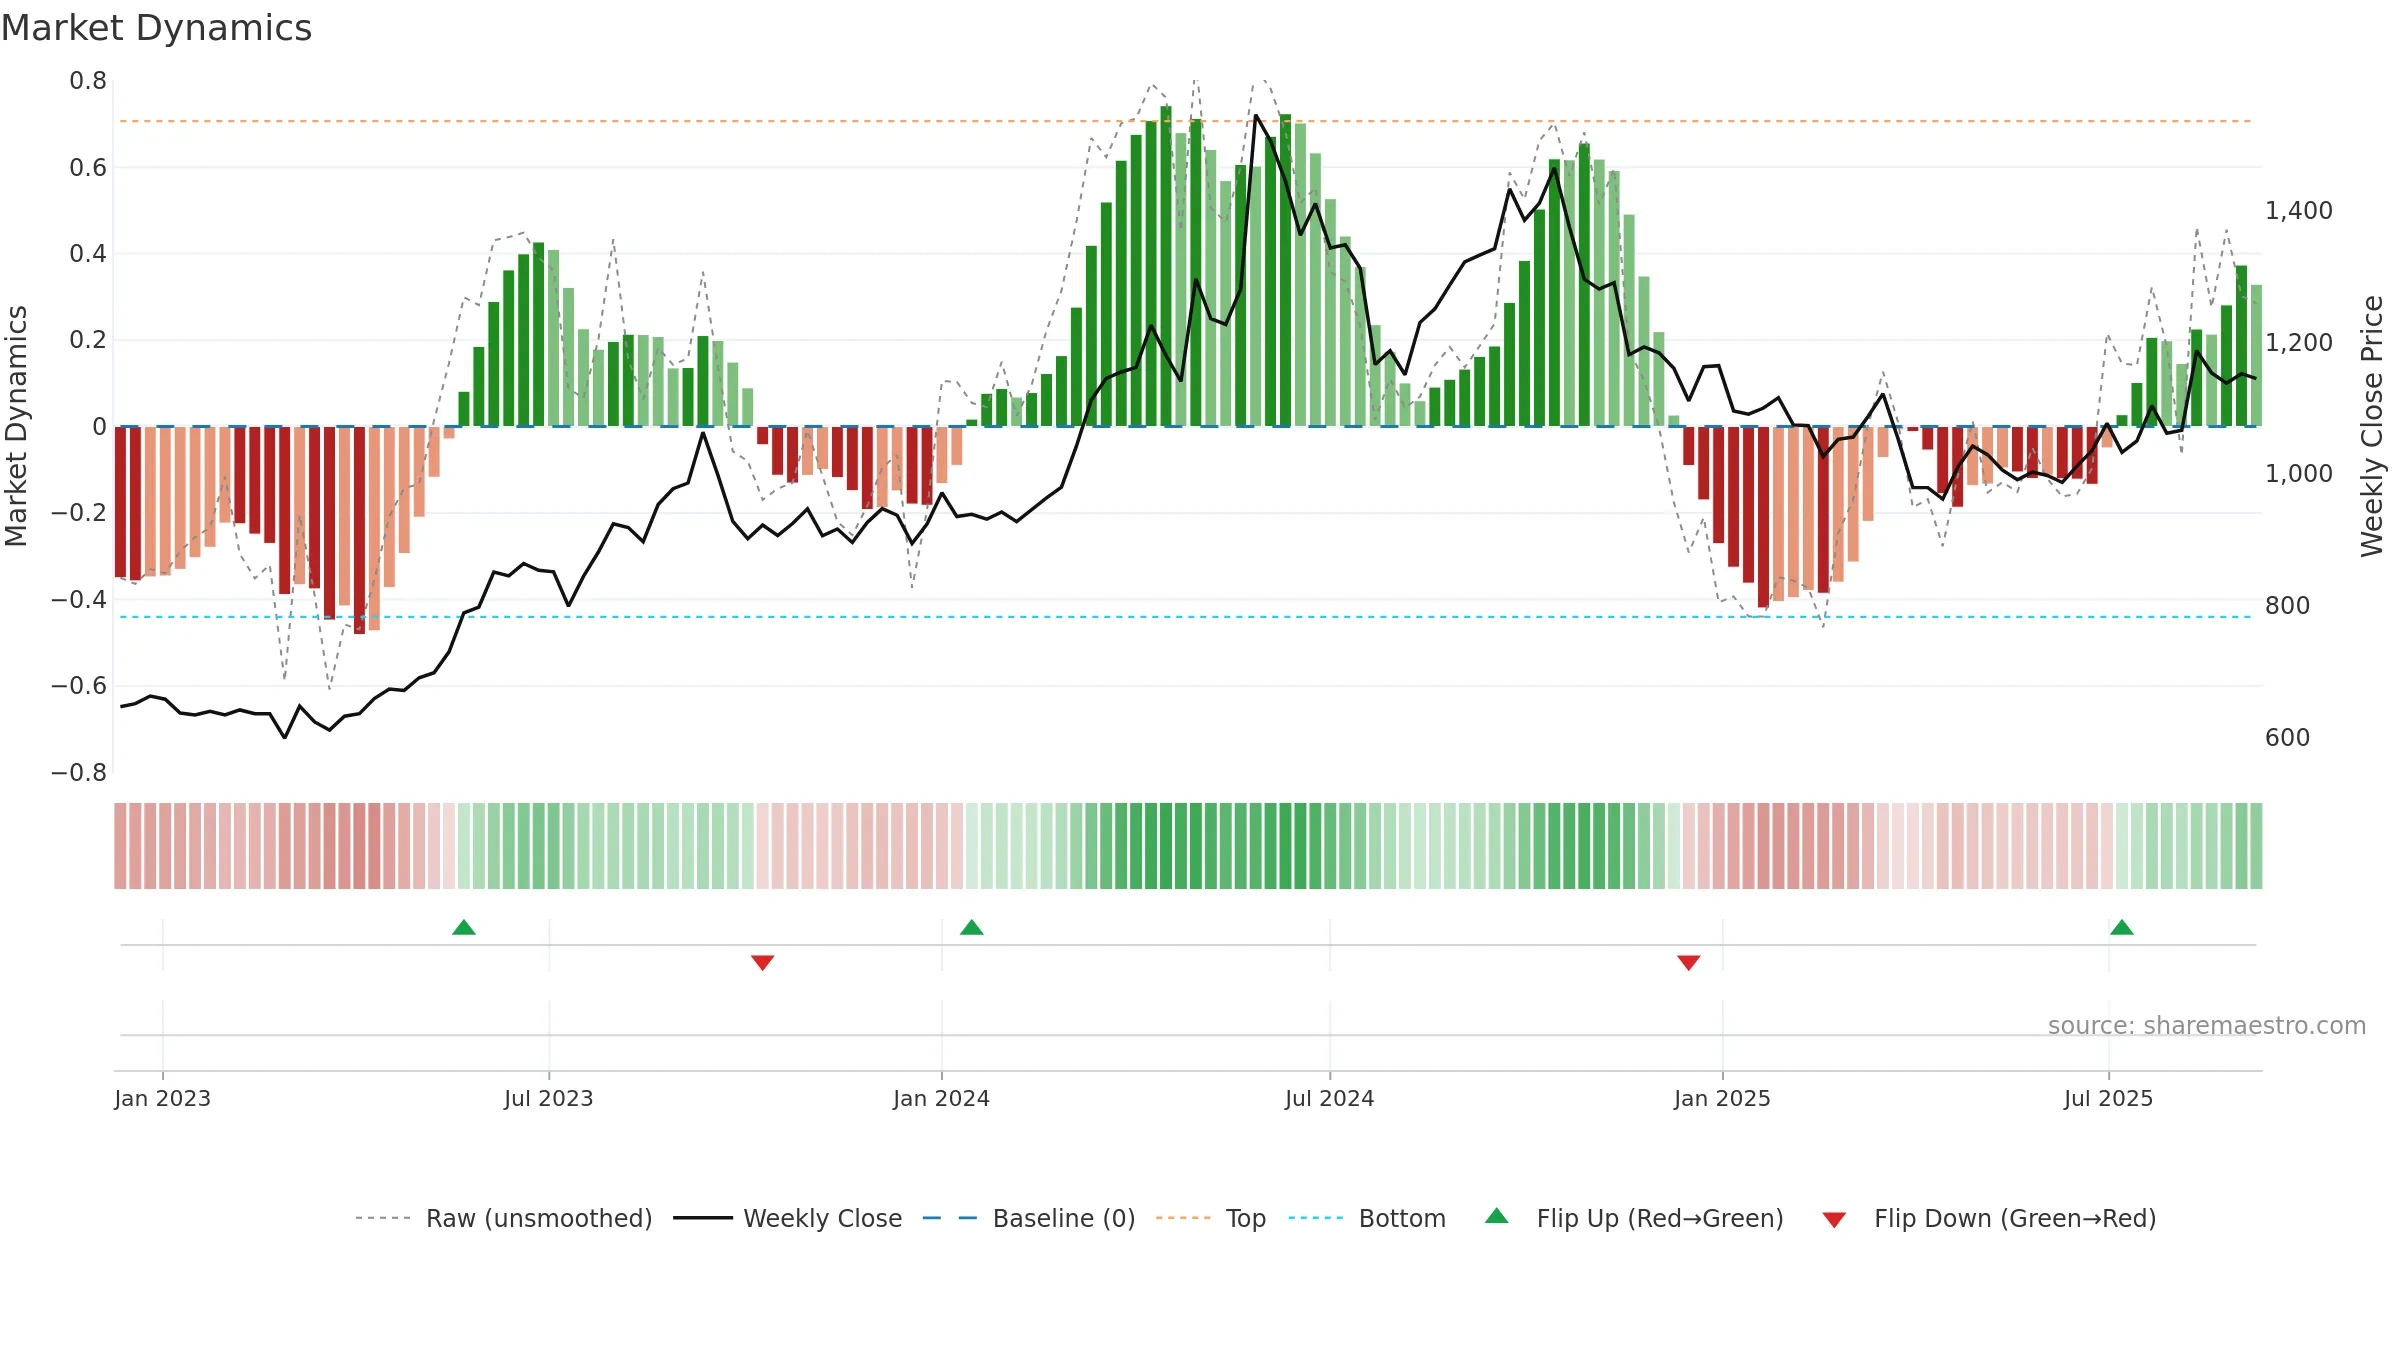Toggle the Bottom legend entry
The height and width of the screenshot is (1350, 2400).
[1367, 1218]
